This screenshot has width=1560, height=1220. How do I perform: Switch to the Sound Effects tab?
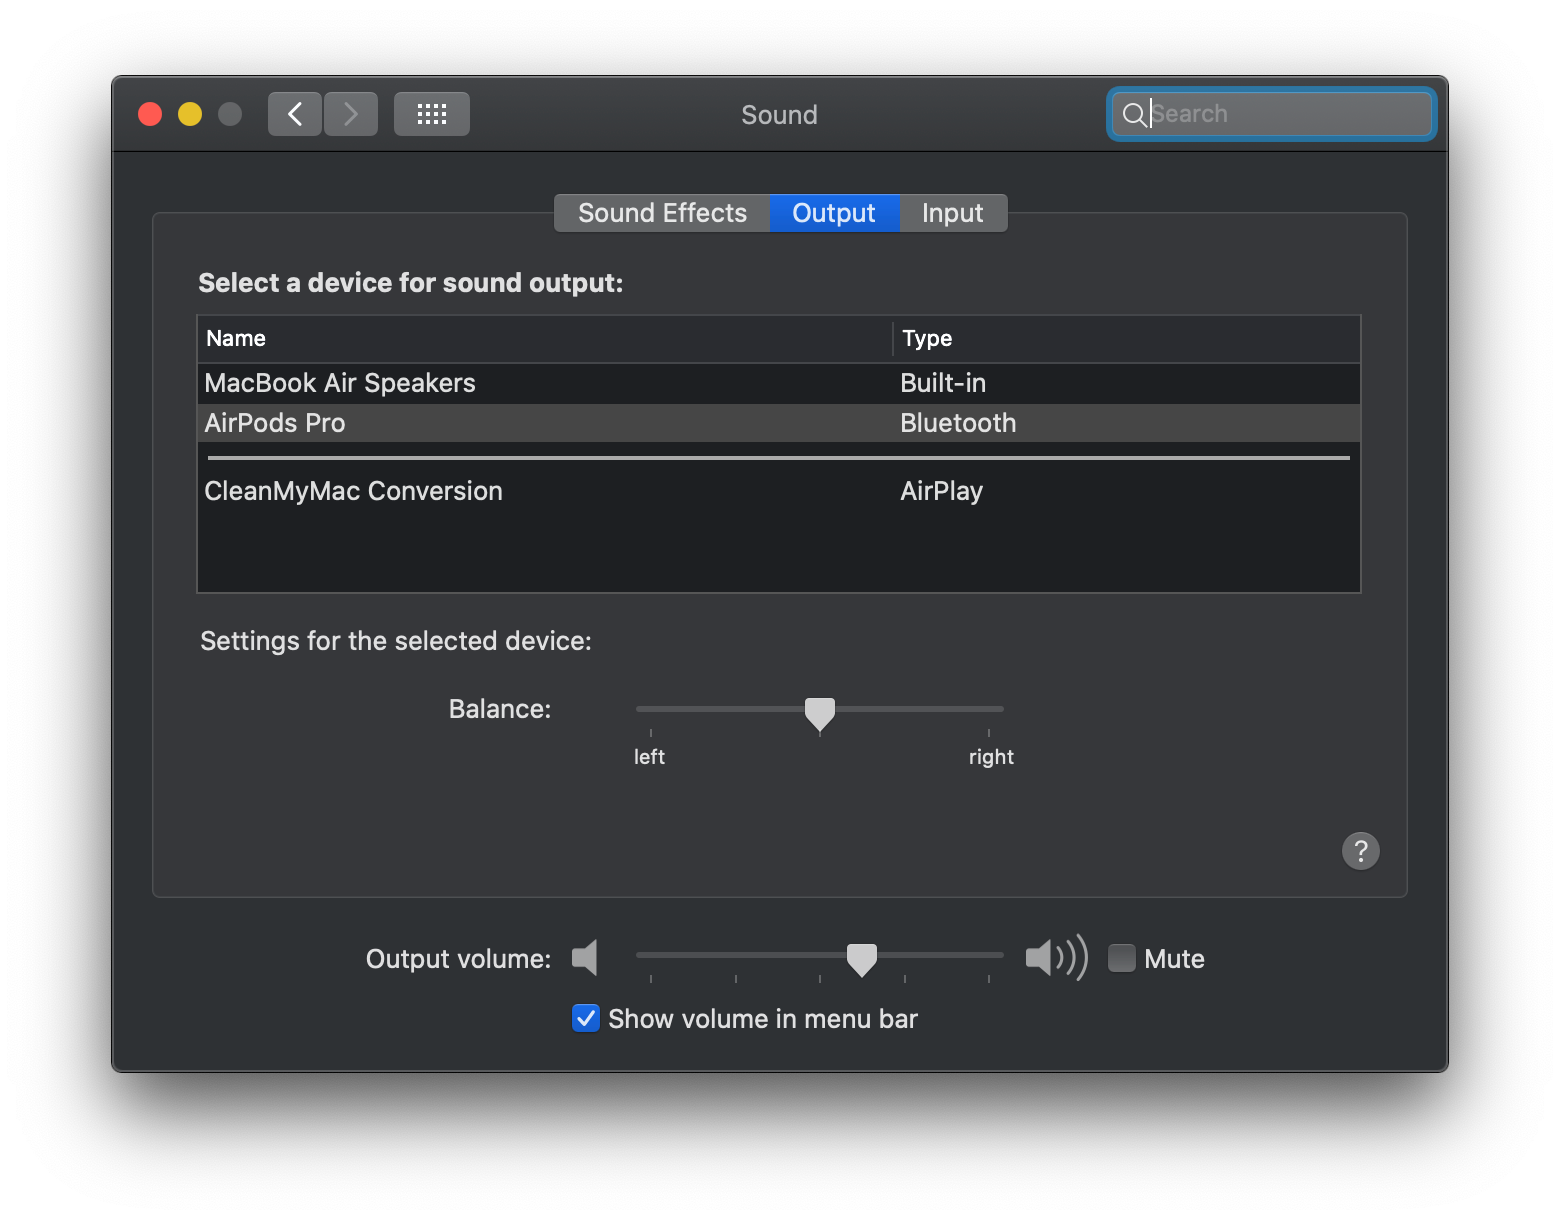tap(661, 212)
